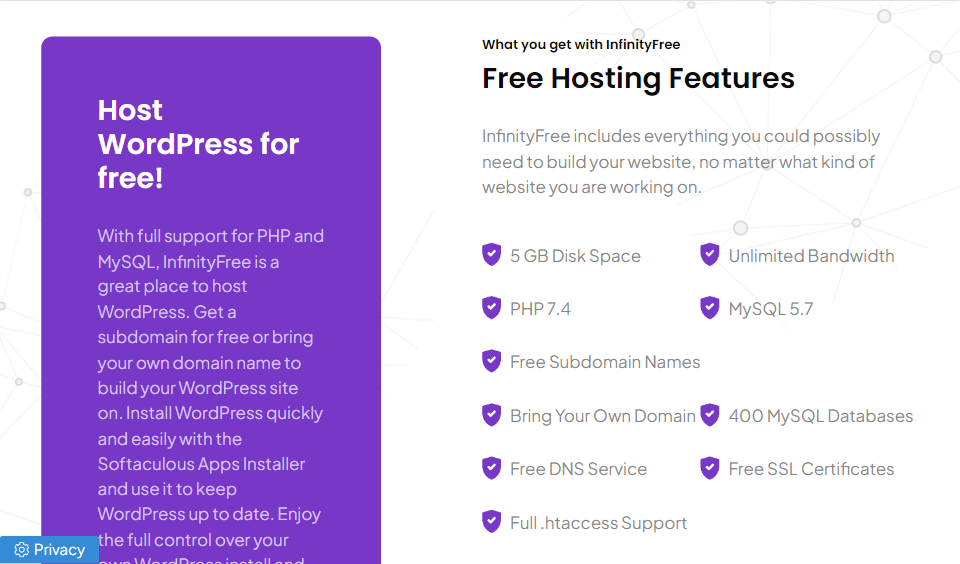The width and height of the screenshot is (960, 564).
Task: Click the gear icon in Privacy badge
Action: [21, 550]
